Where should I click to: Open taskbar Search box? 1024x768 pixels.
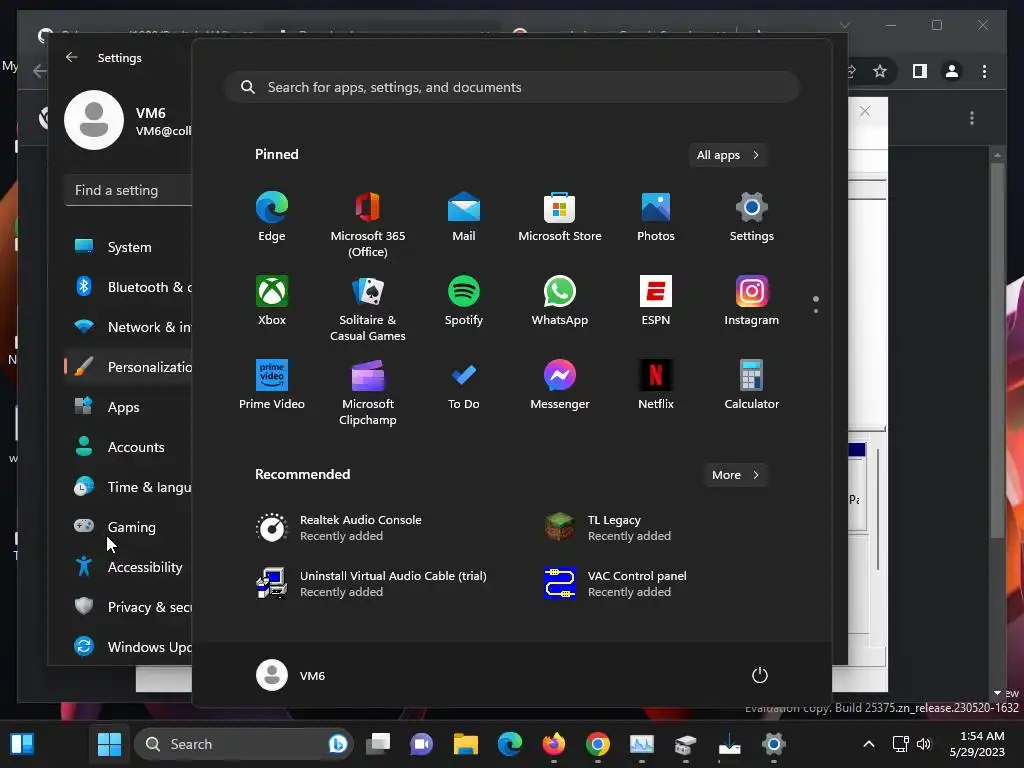pyautogui.click(x=244, y=744)
